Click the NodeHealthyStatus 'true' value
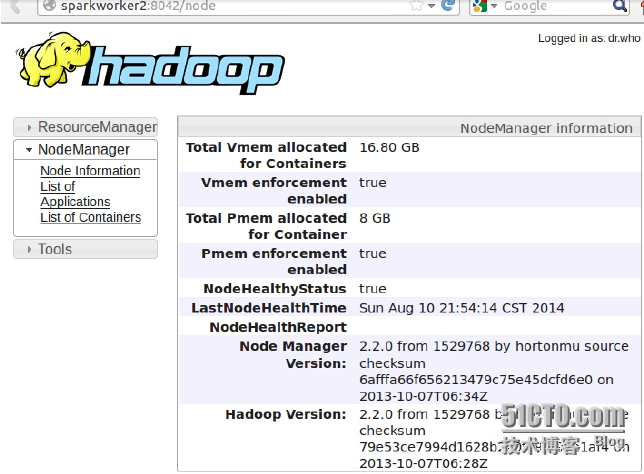 (373, 288)
